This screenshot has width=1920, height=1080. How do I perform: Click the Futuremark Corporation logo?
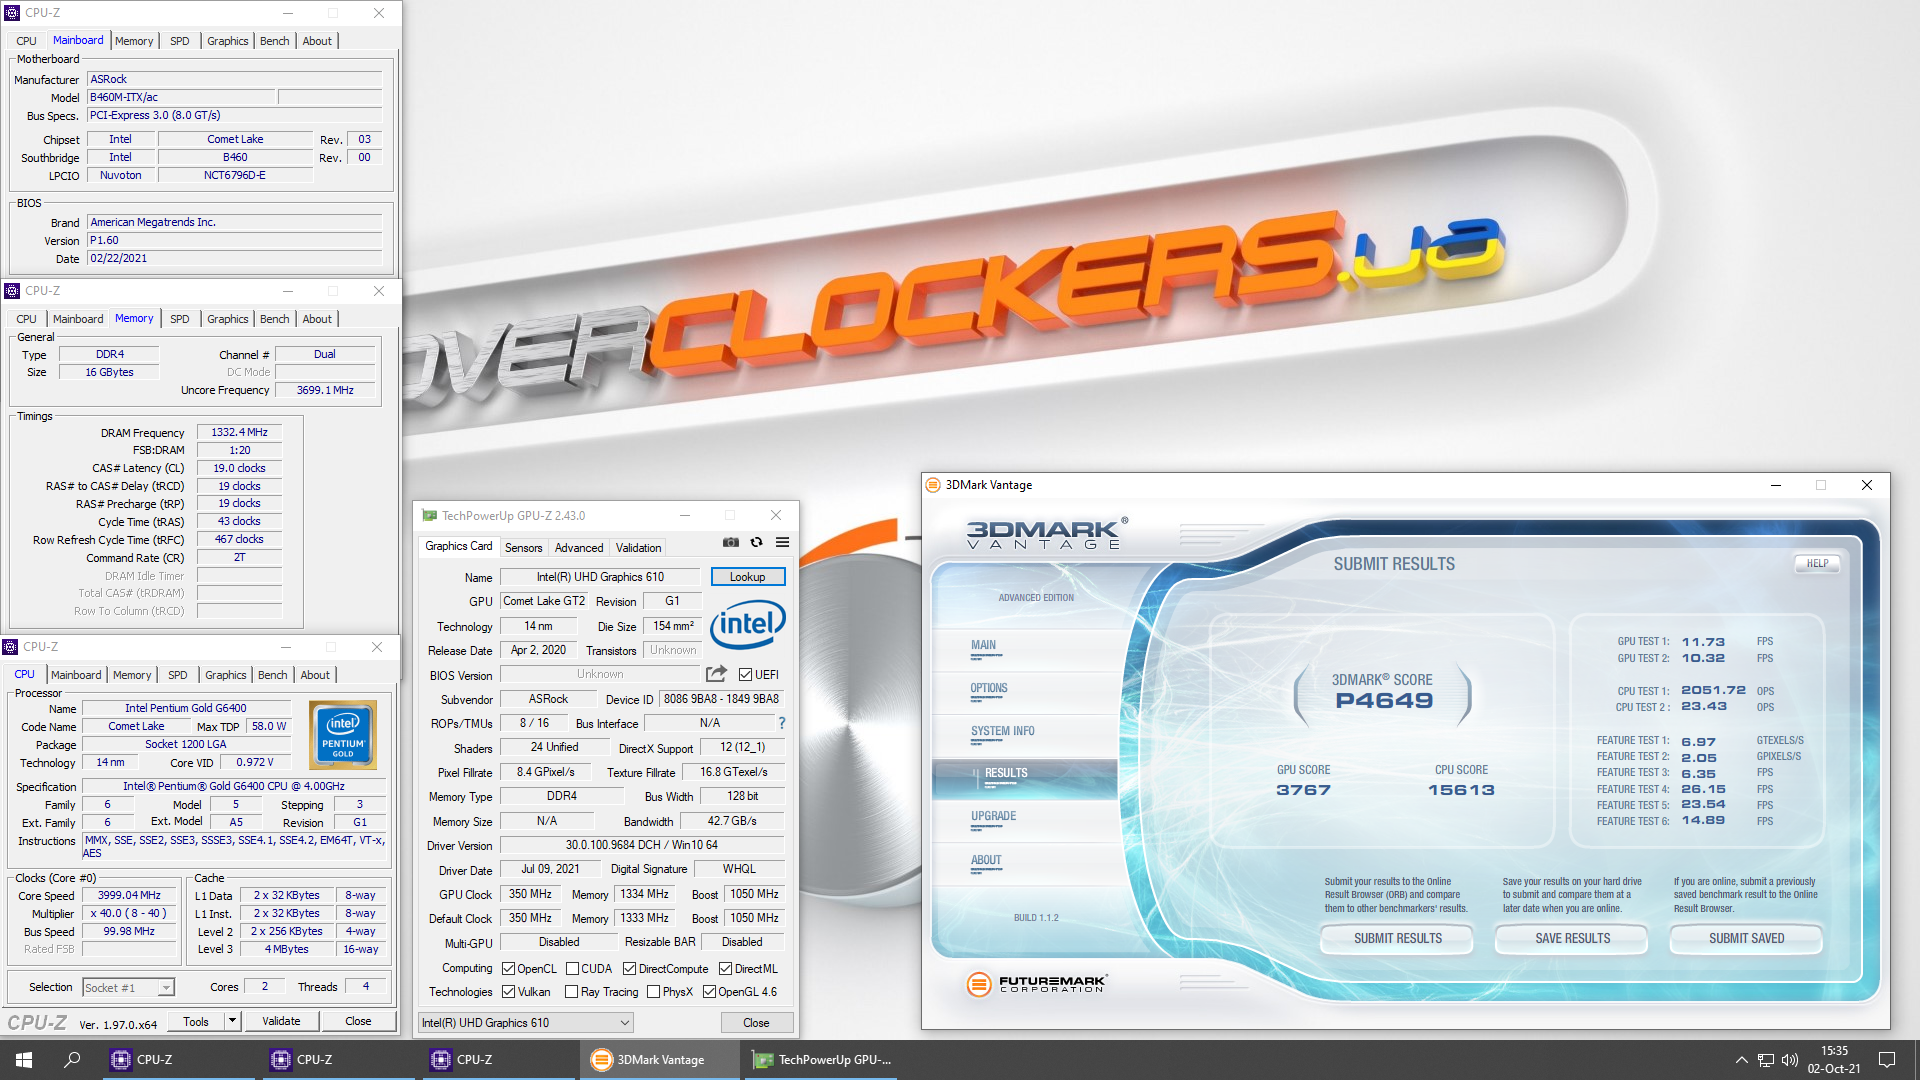(x=1036, y=984)
